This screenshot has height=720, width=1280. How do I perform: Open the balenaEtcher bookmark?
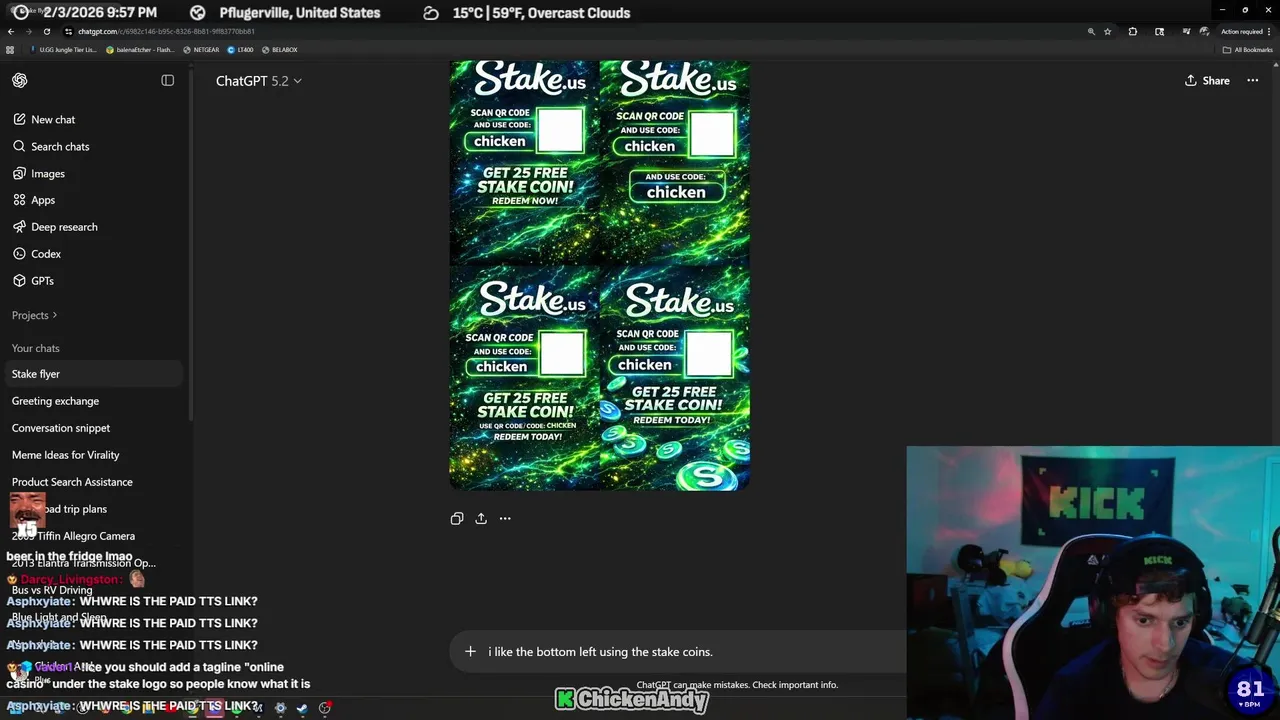140,49
